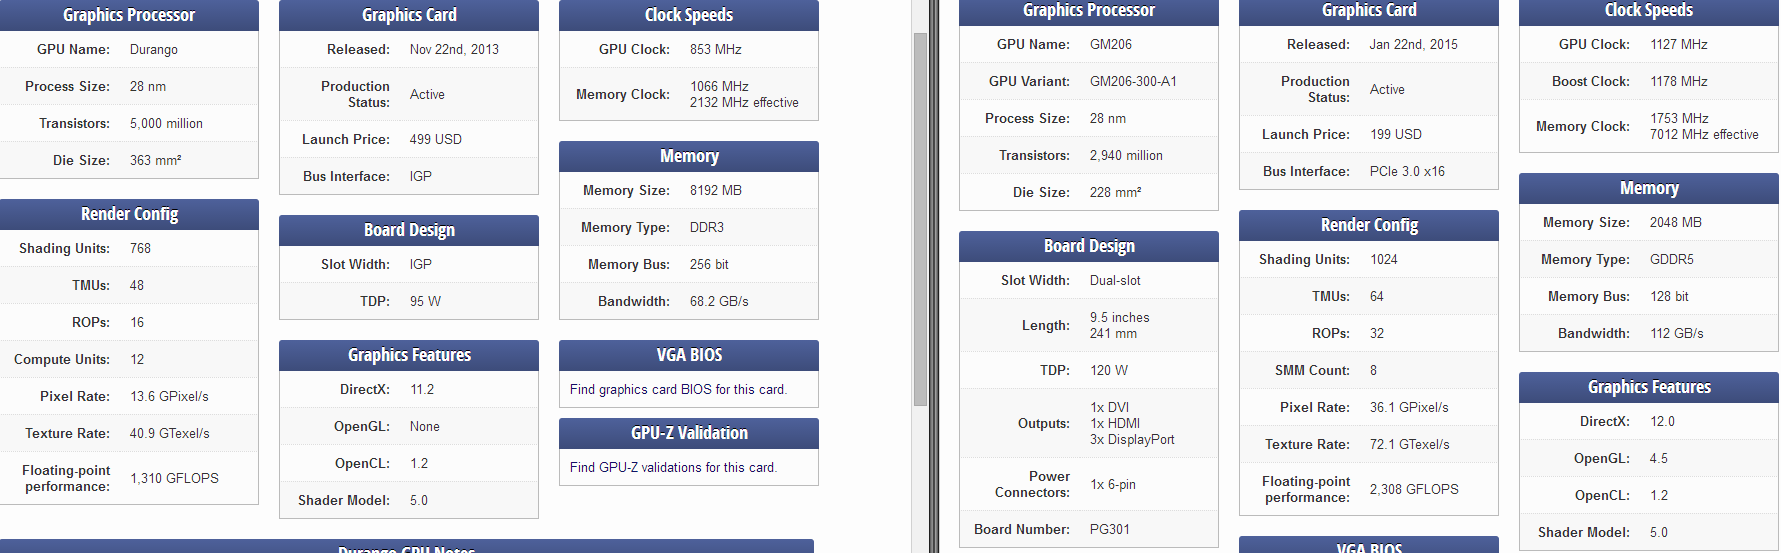
Task: Click the pixel rate '36.1 GPixel/s'
Action: tap(1409, 407)
